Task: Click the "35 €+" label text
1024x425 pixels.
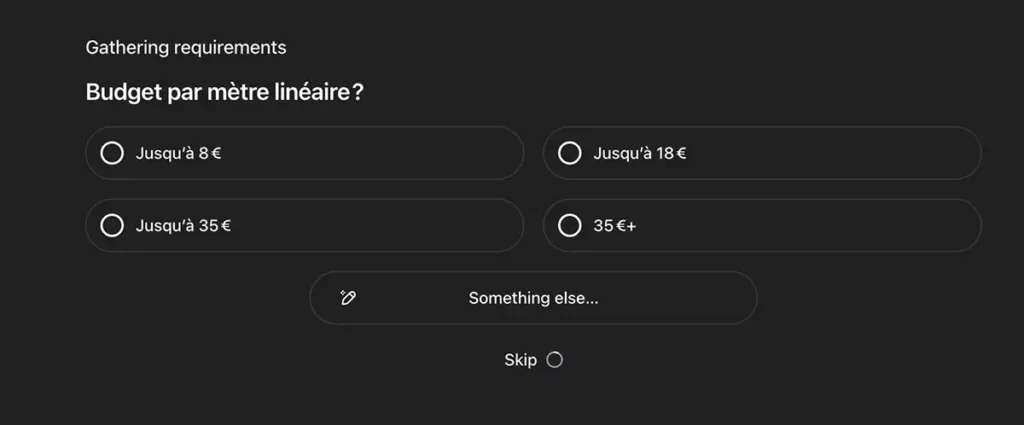Action: (614, 225)
